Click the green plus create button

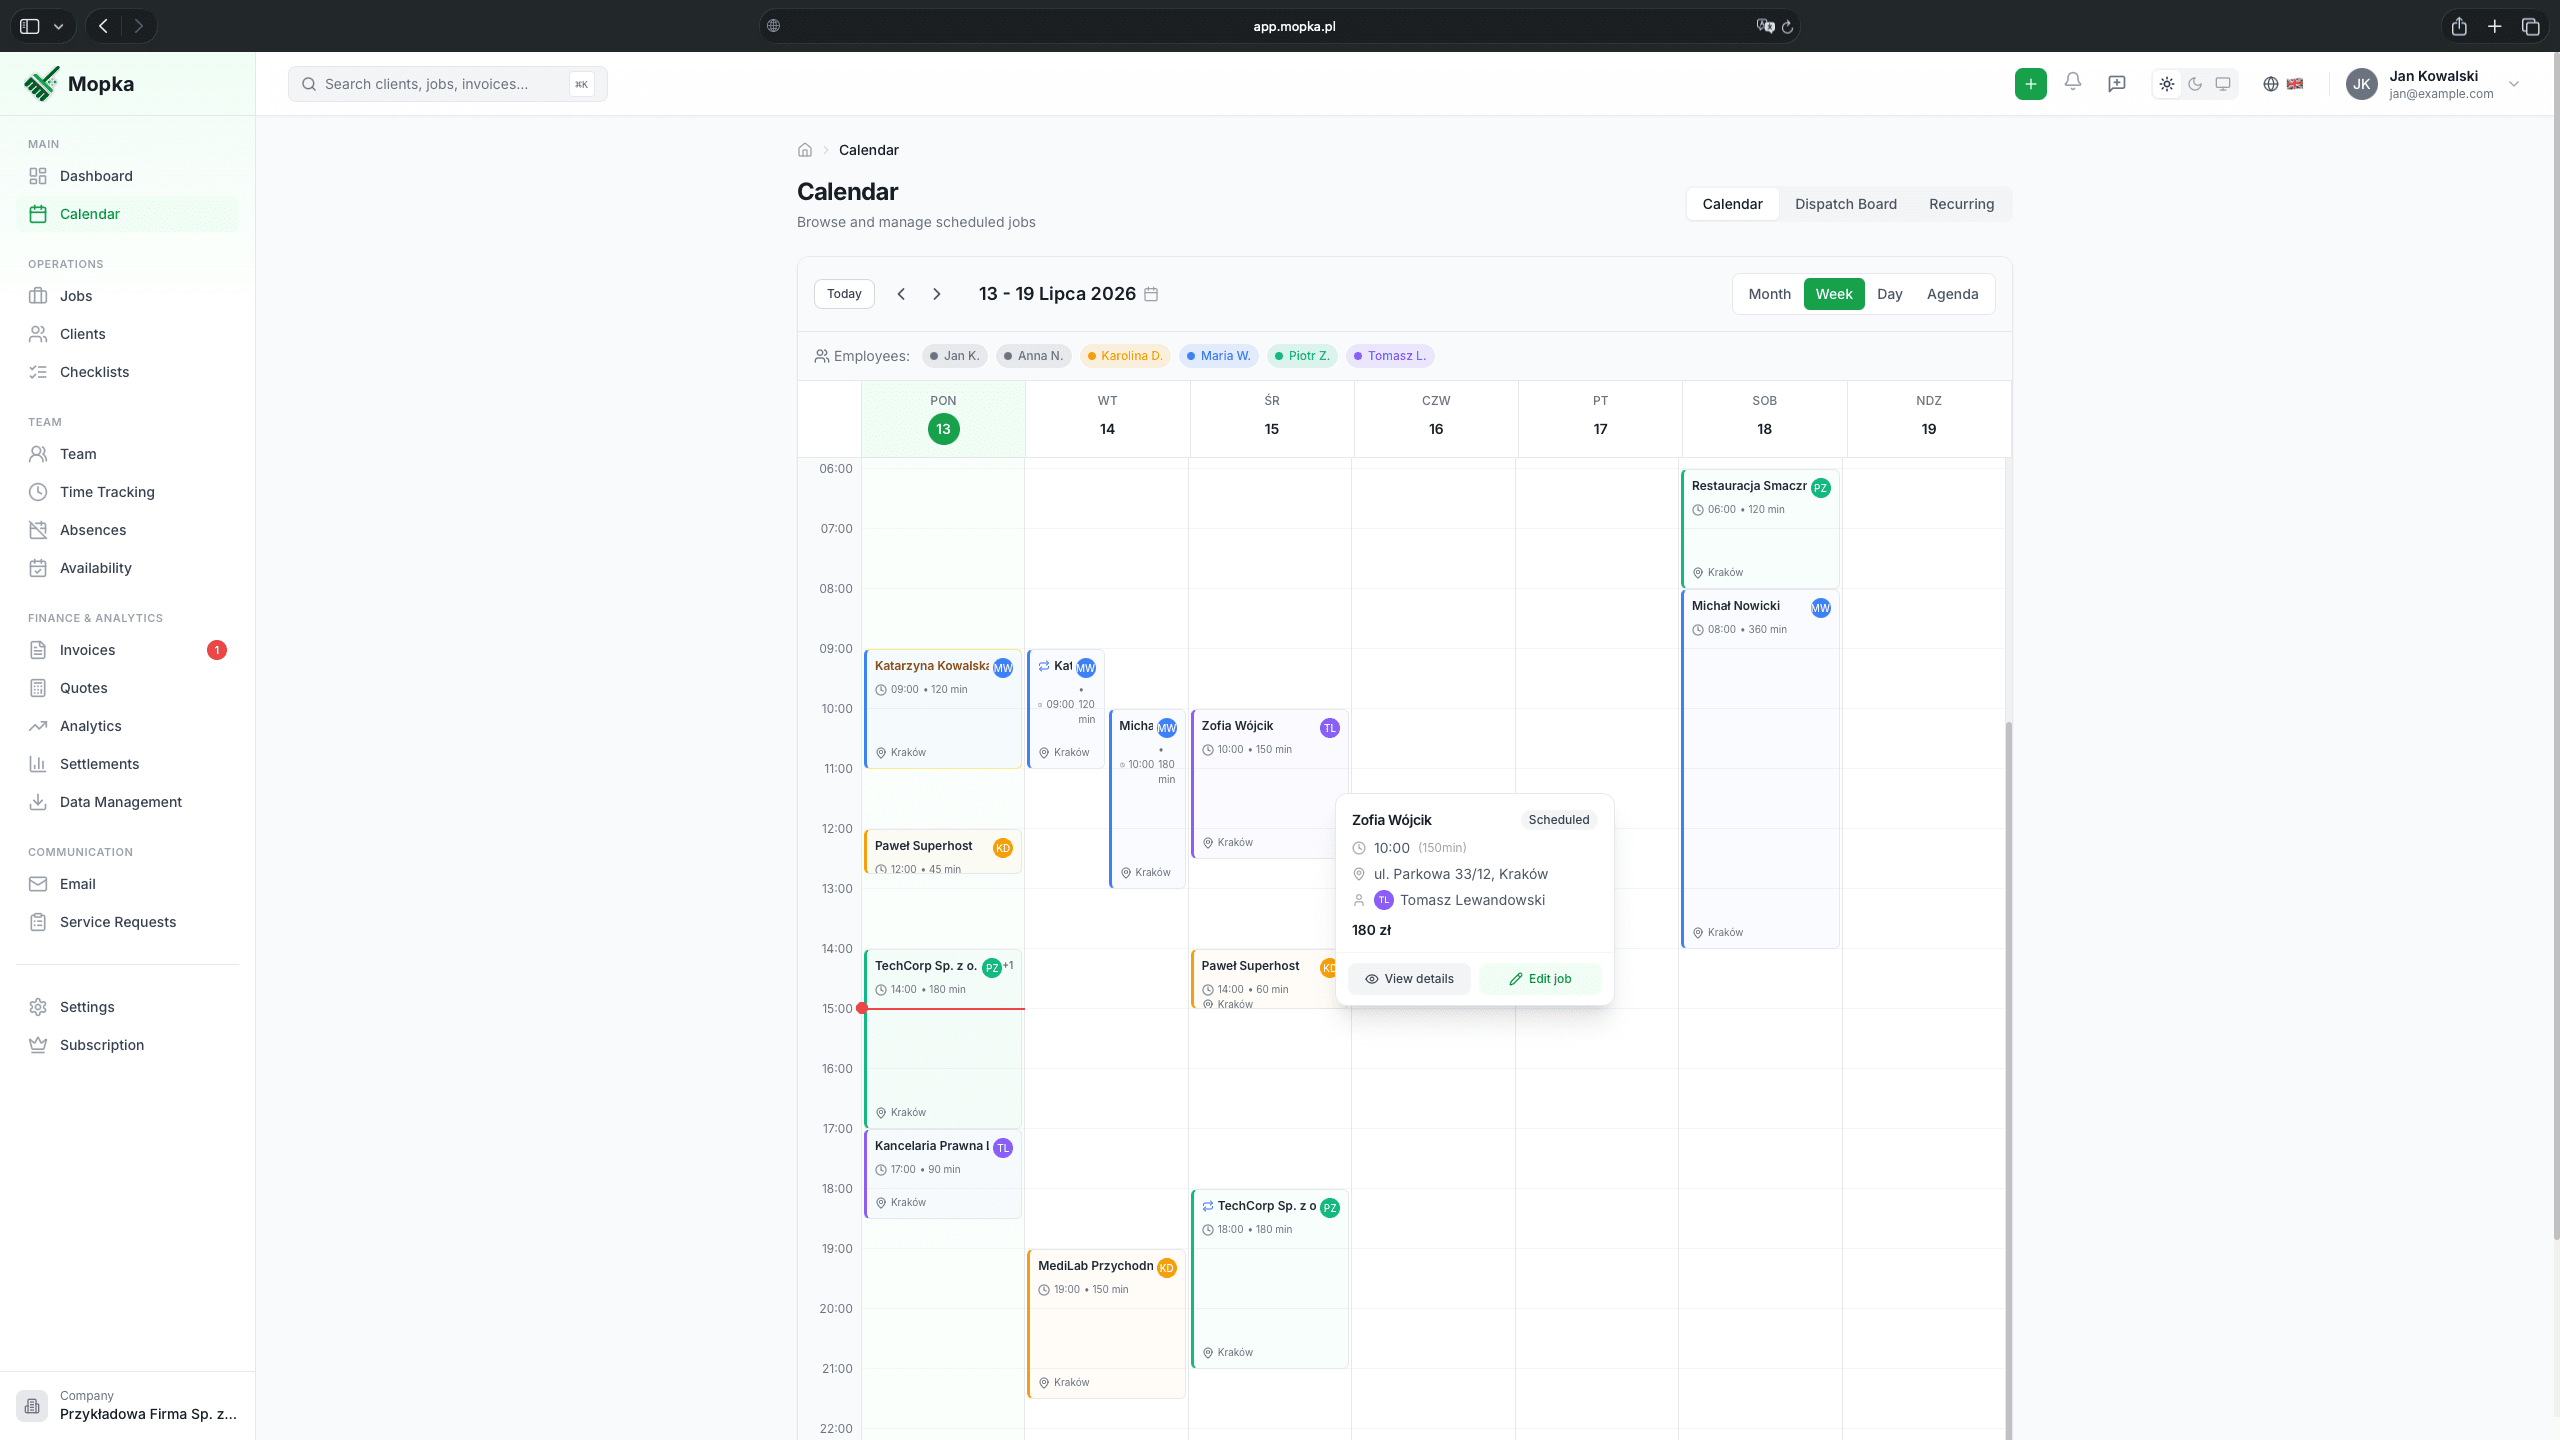point(2030,84)
